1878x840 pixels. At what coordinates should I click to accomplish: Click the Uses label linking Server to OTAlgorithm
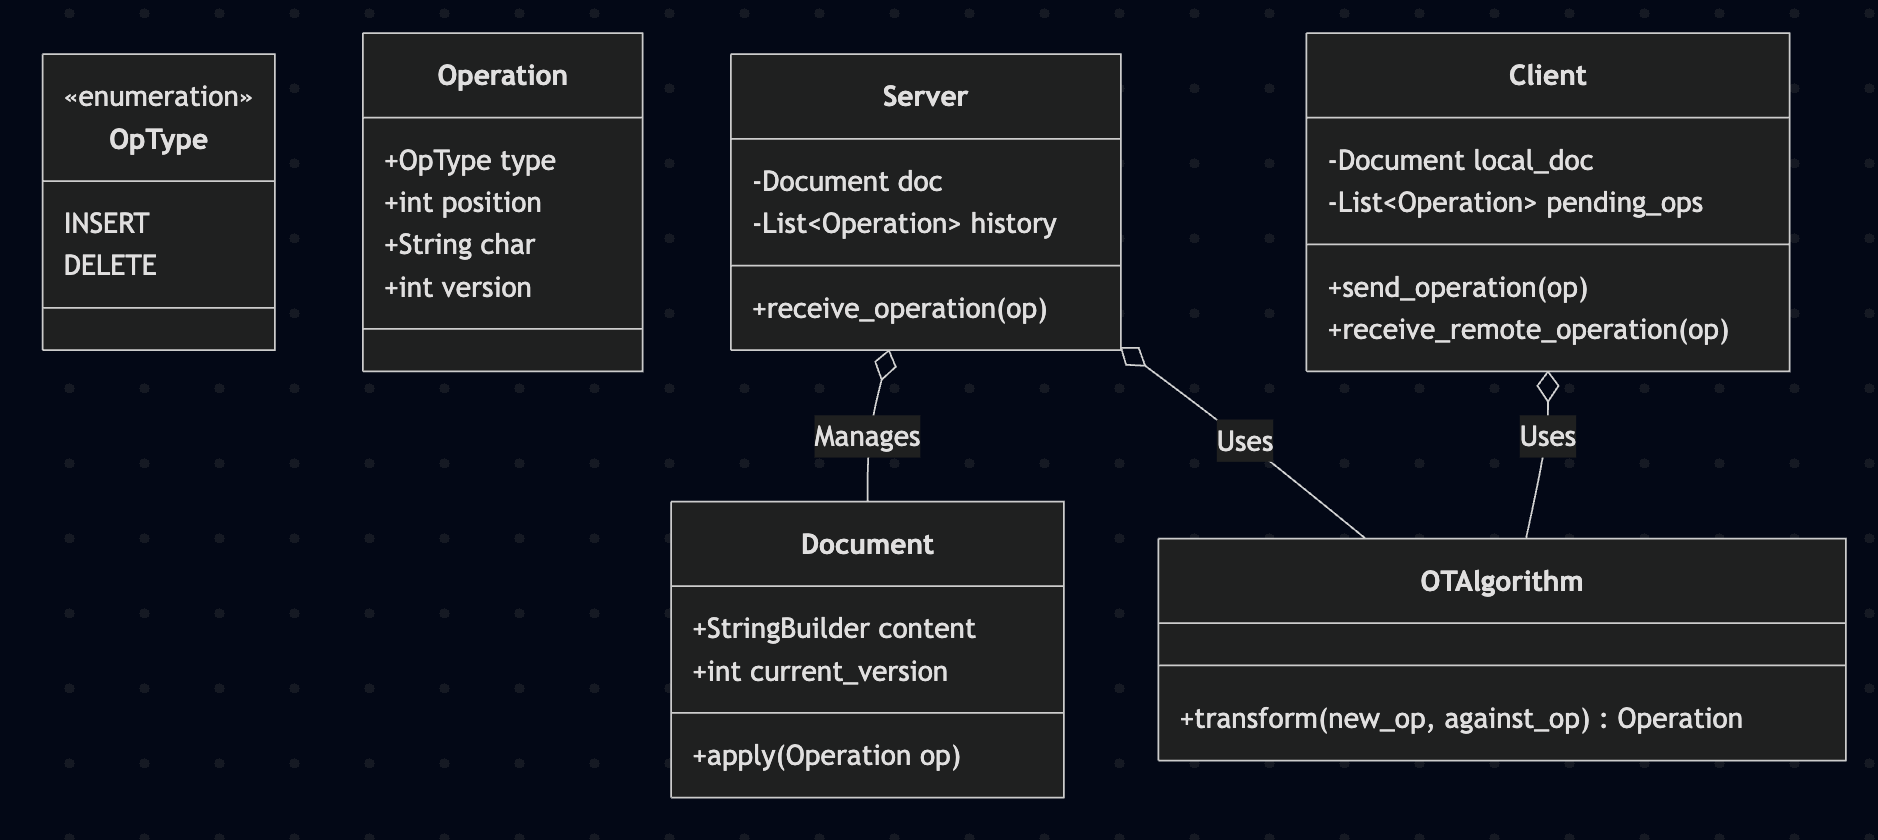tap(1244, 441)
